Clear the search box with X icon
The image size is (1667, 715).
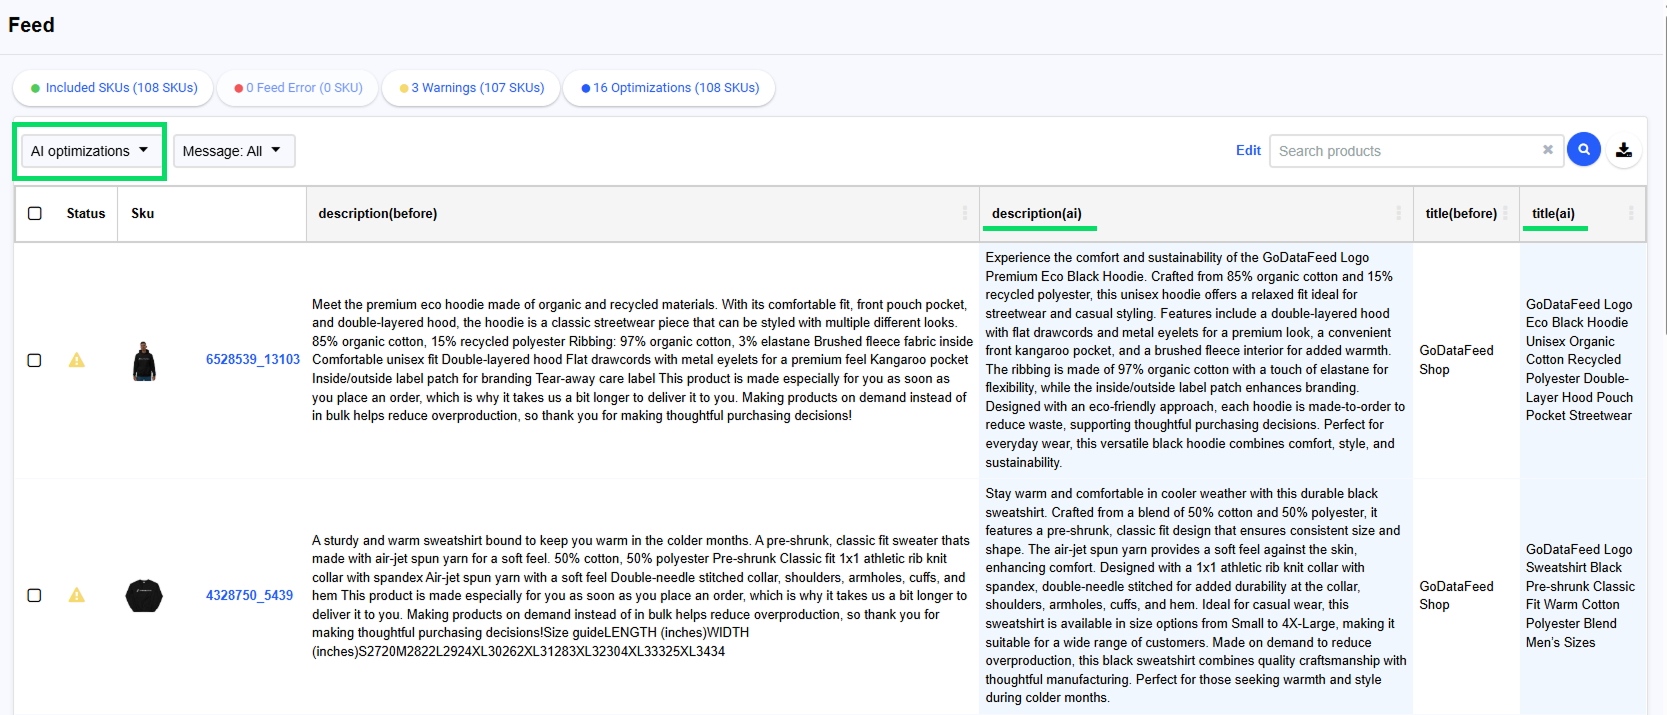1547,150
